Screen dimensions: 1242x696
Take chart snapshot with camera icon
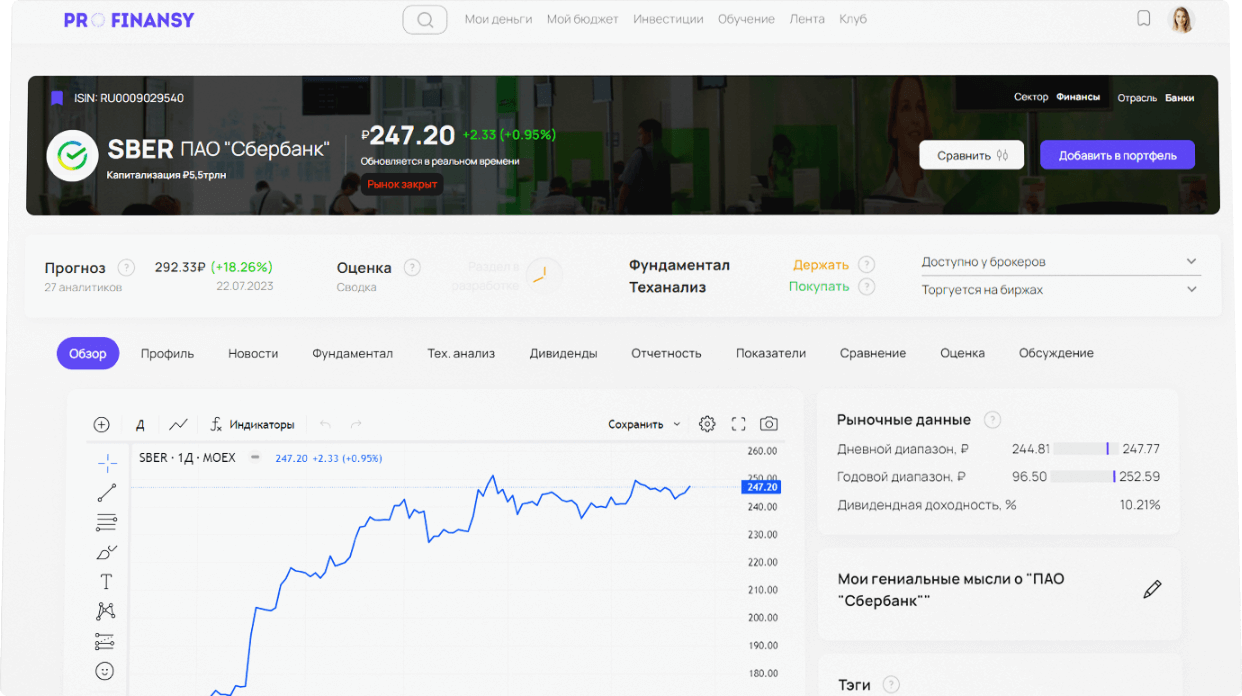click(768, 424)
